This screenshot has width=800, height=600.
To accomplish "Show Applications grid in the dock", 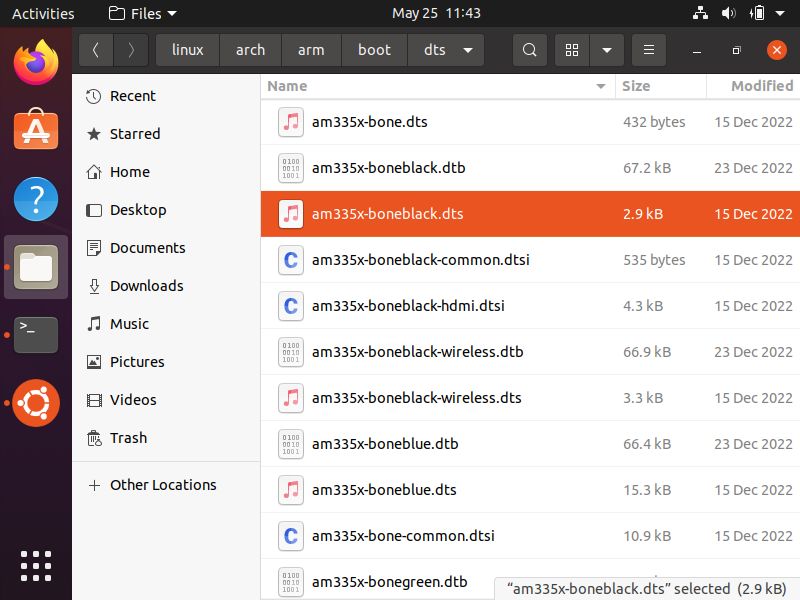I will click(x=36, y=566).
